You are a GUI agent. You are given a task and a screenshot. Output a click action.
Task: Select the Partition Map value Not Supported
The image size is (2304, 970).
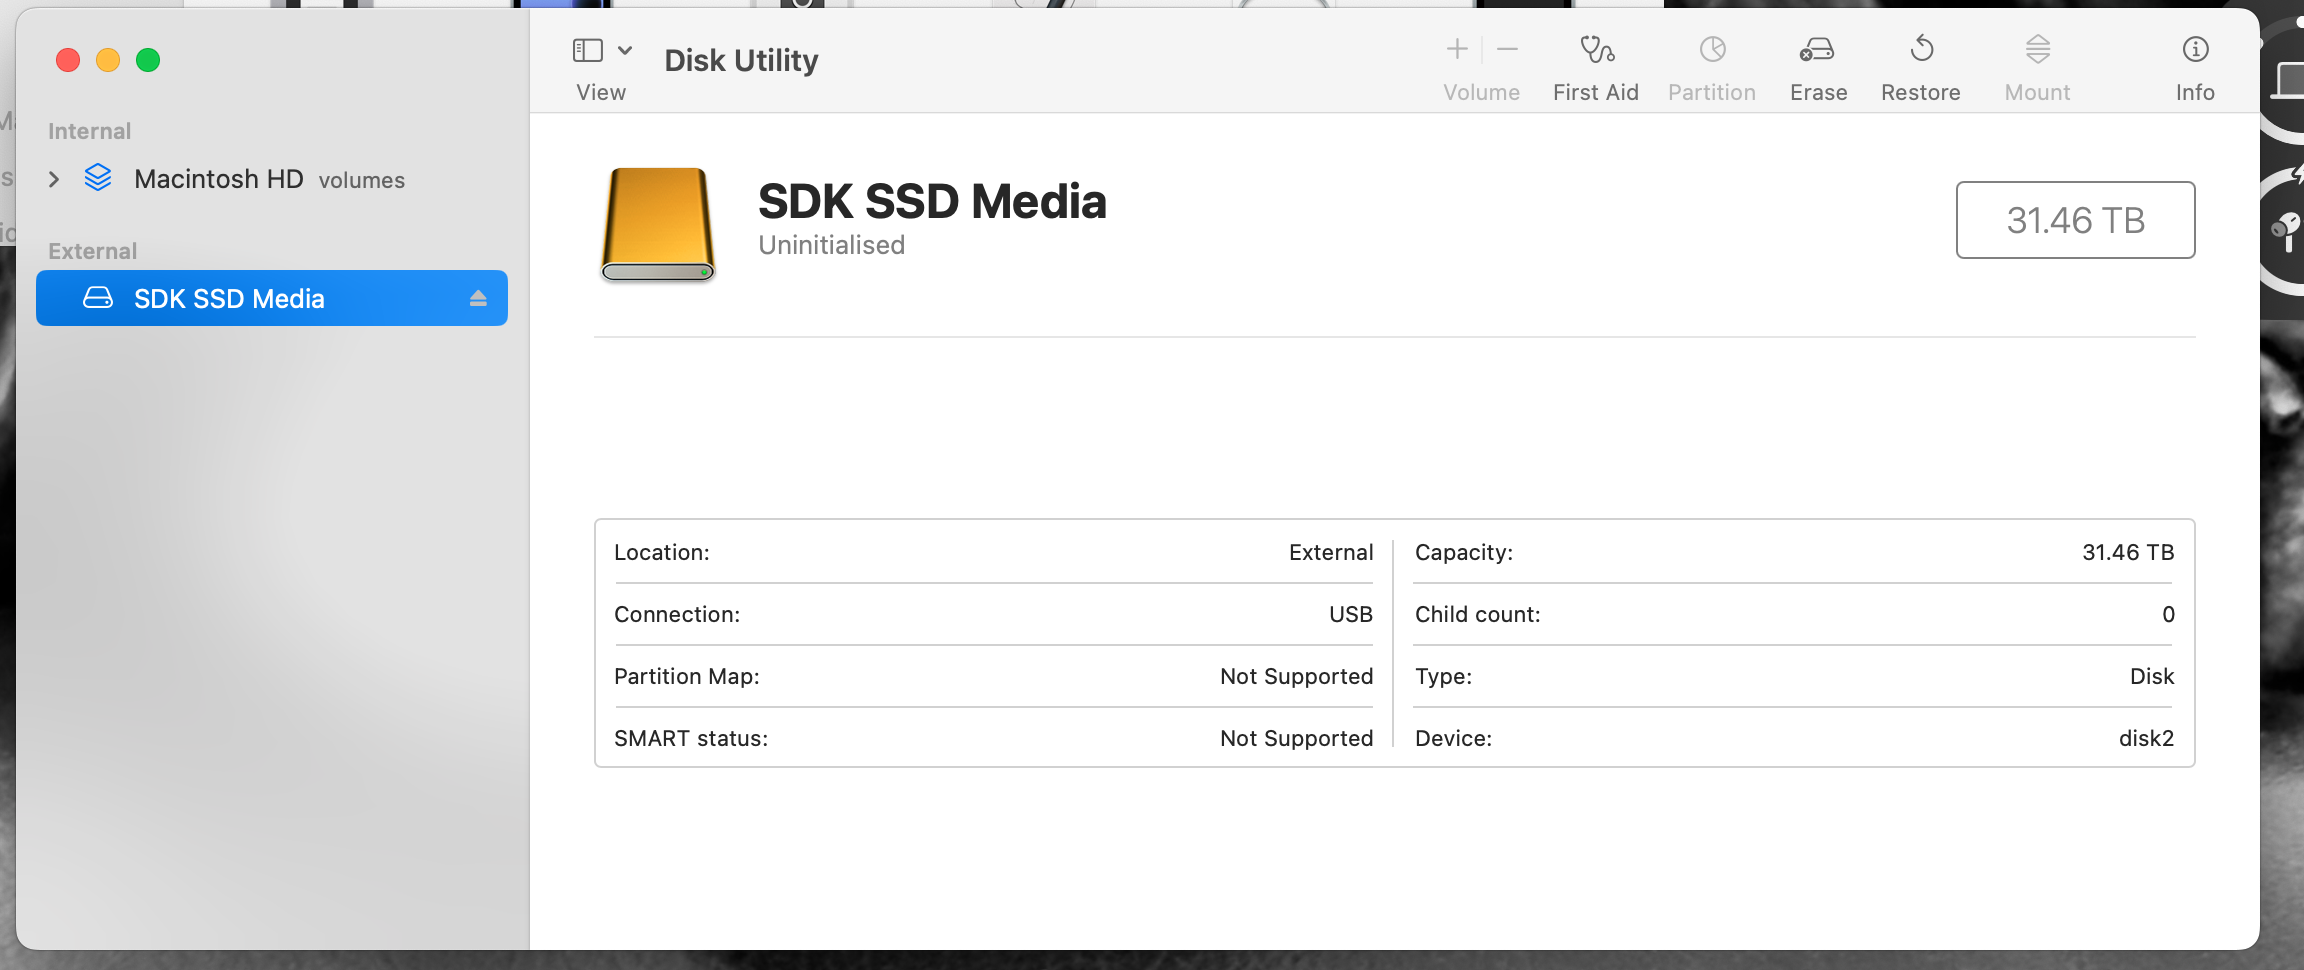(1297, 676)
